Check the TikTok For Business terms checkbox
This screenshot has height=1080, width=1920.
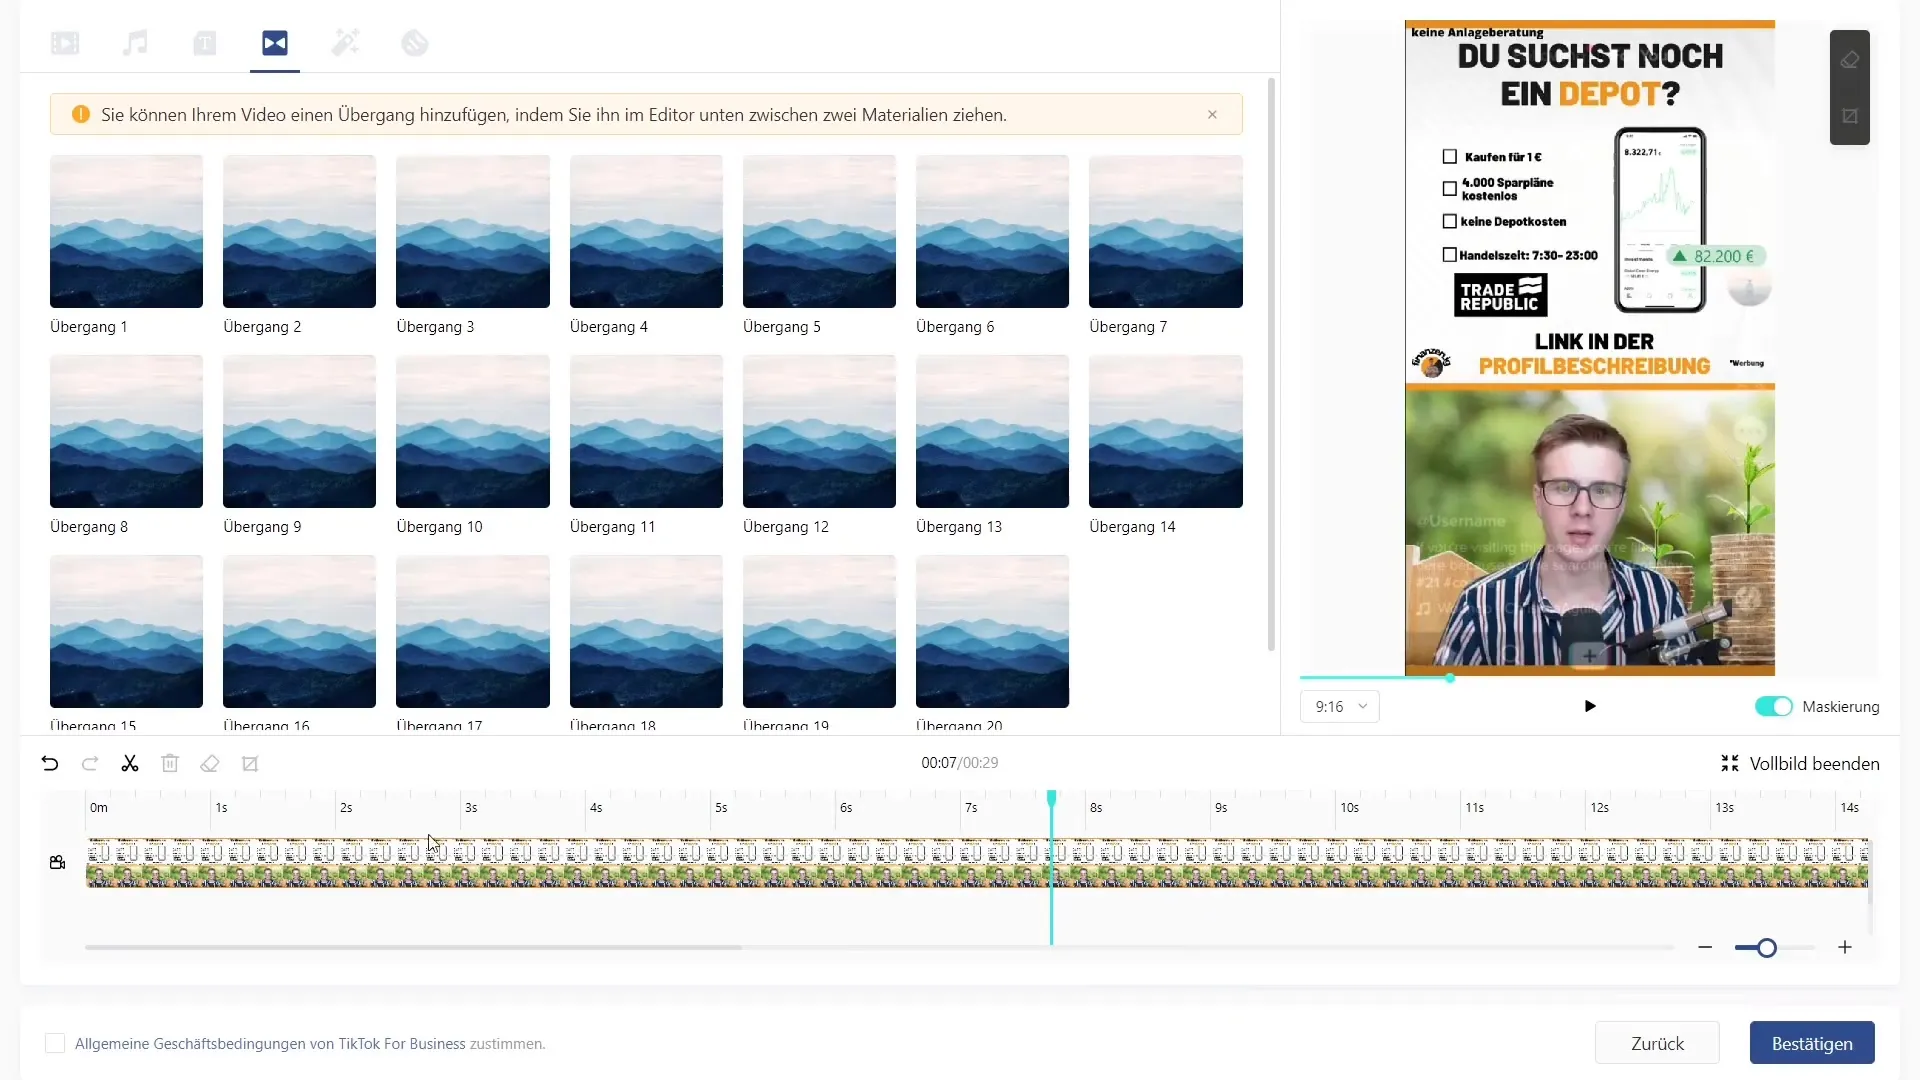(55, 1043)
